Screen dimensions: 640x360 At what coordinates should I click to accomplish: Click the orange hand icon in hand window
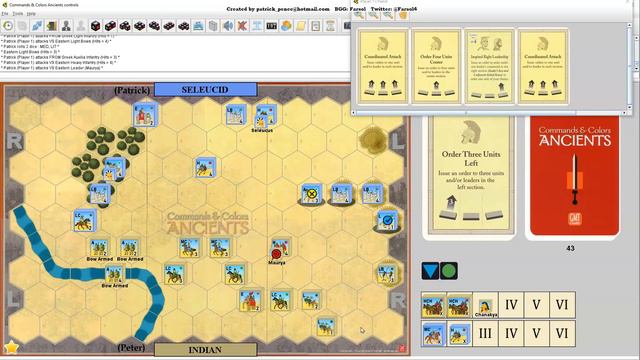[x=402, y=15]
